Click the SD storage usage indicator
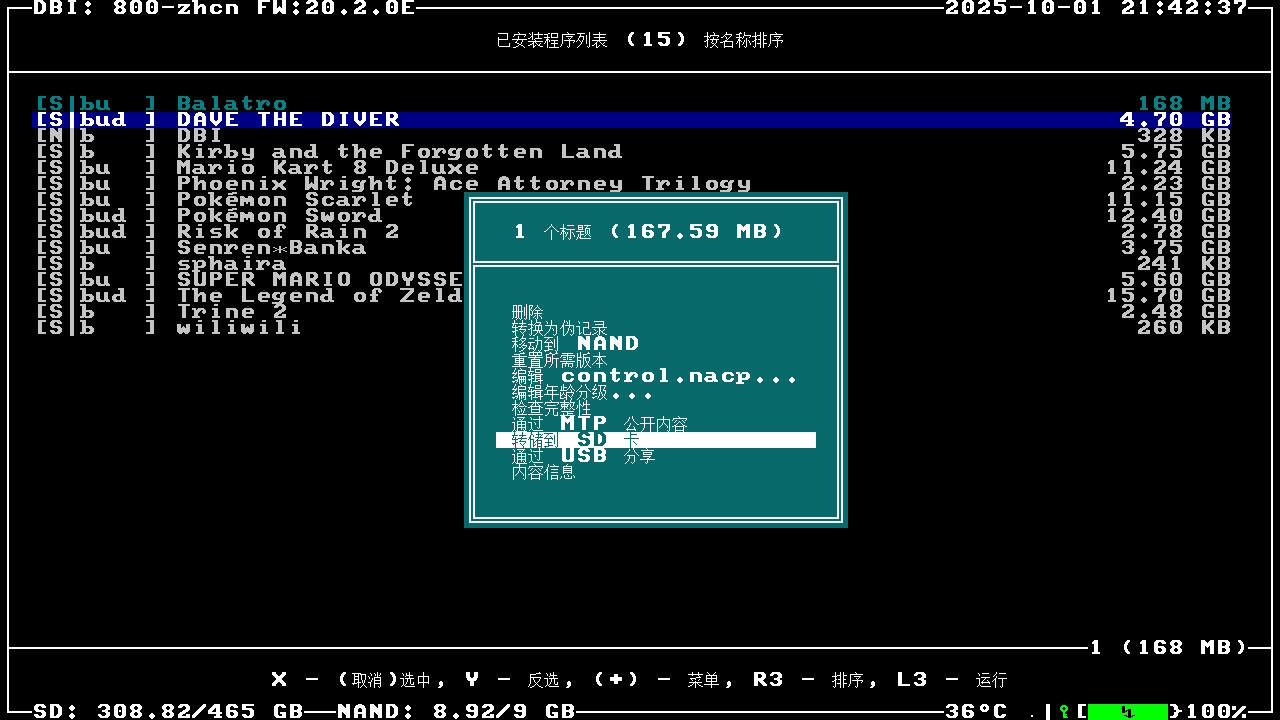The width and height of the screenshot is (1280, 720). click(x=168, y=711)
